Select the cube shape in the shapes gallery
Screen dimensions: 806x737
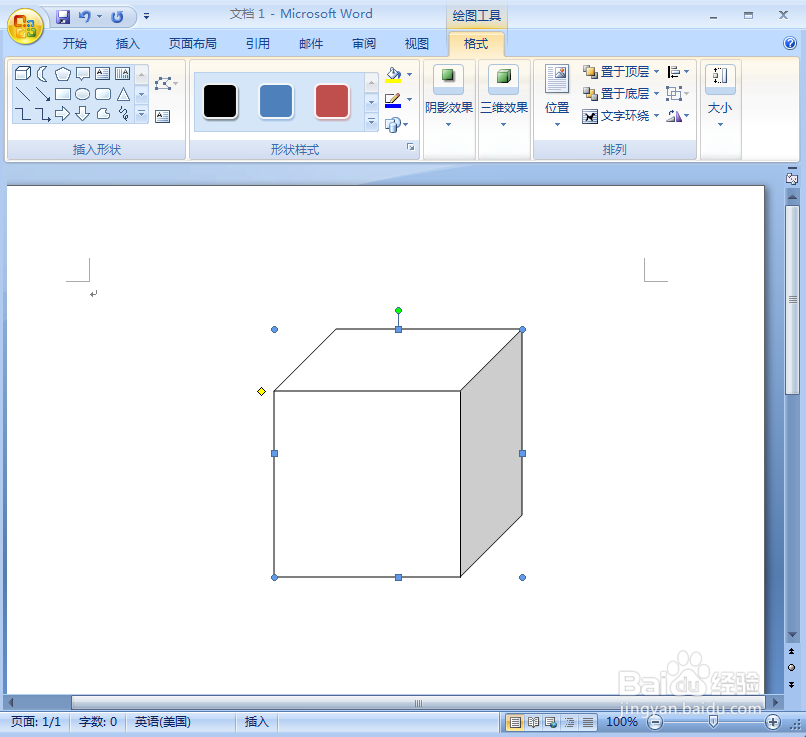23,73
